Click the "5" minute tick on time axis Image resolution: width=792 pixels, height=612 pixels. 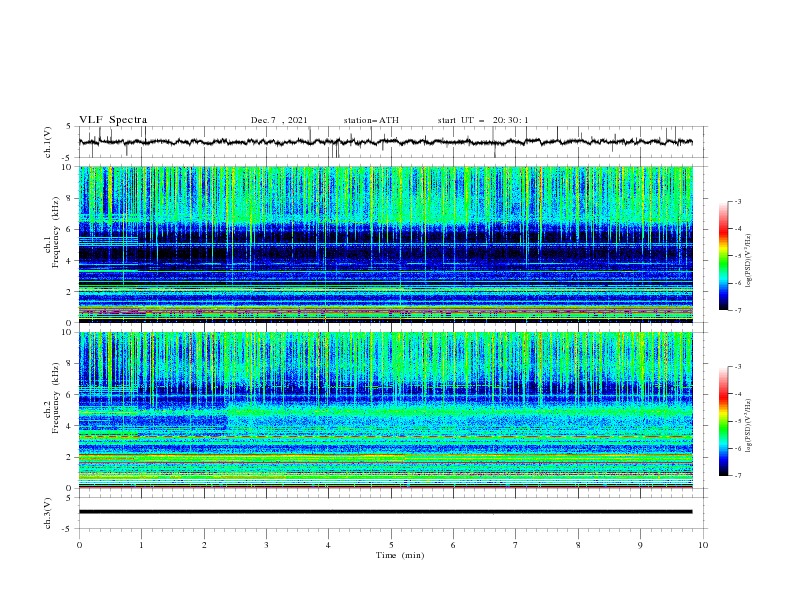(391, 545)
